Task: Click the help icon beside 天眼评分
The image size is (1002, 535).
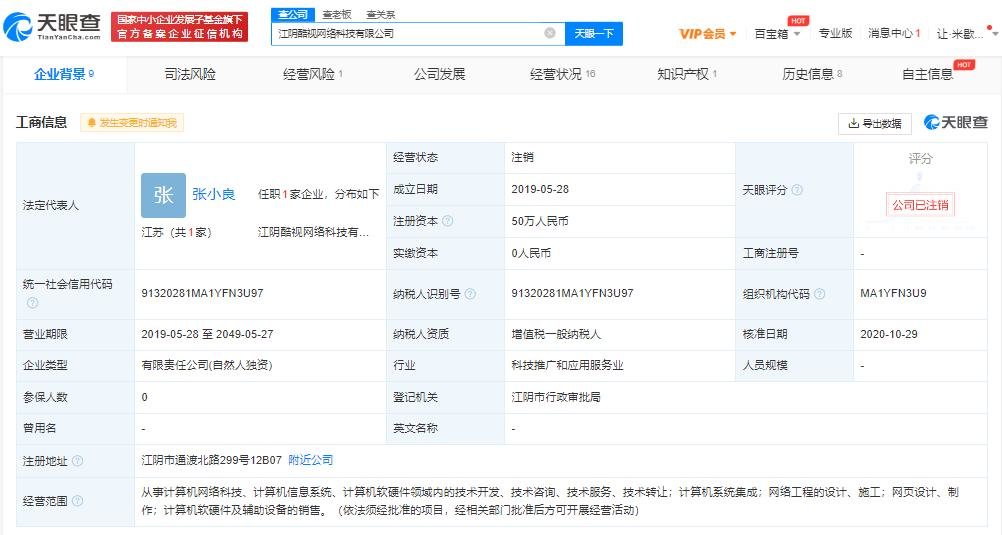Action: [797, 190]
